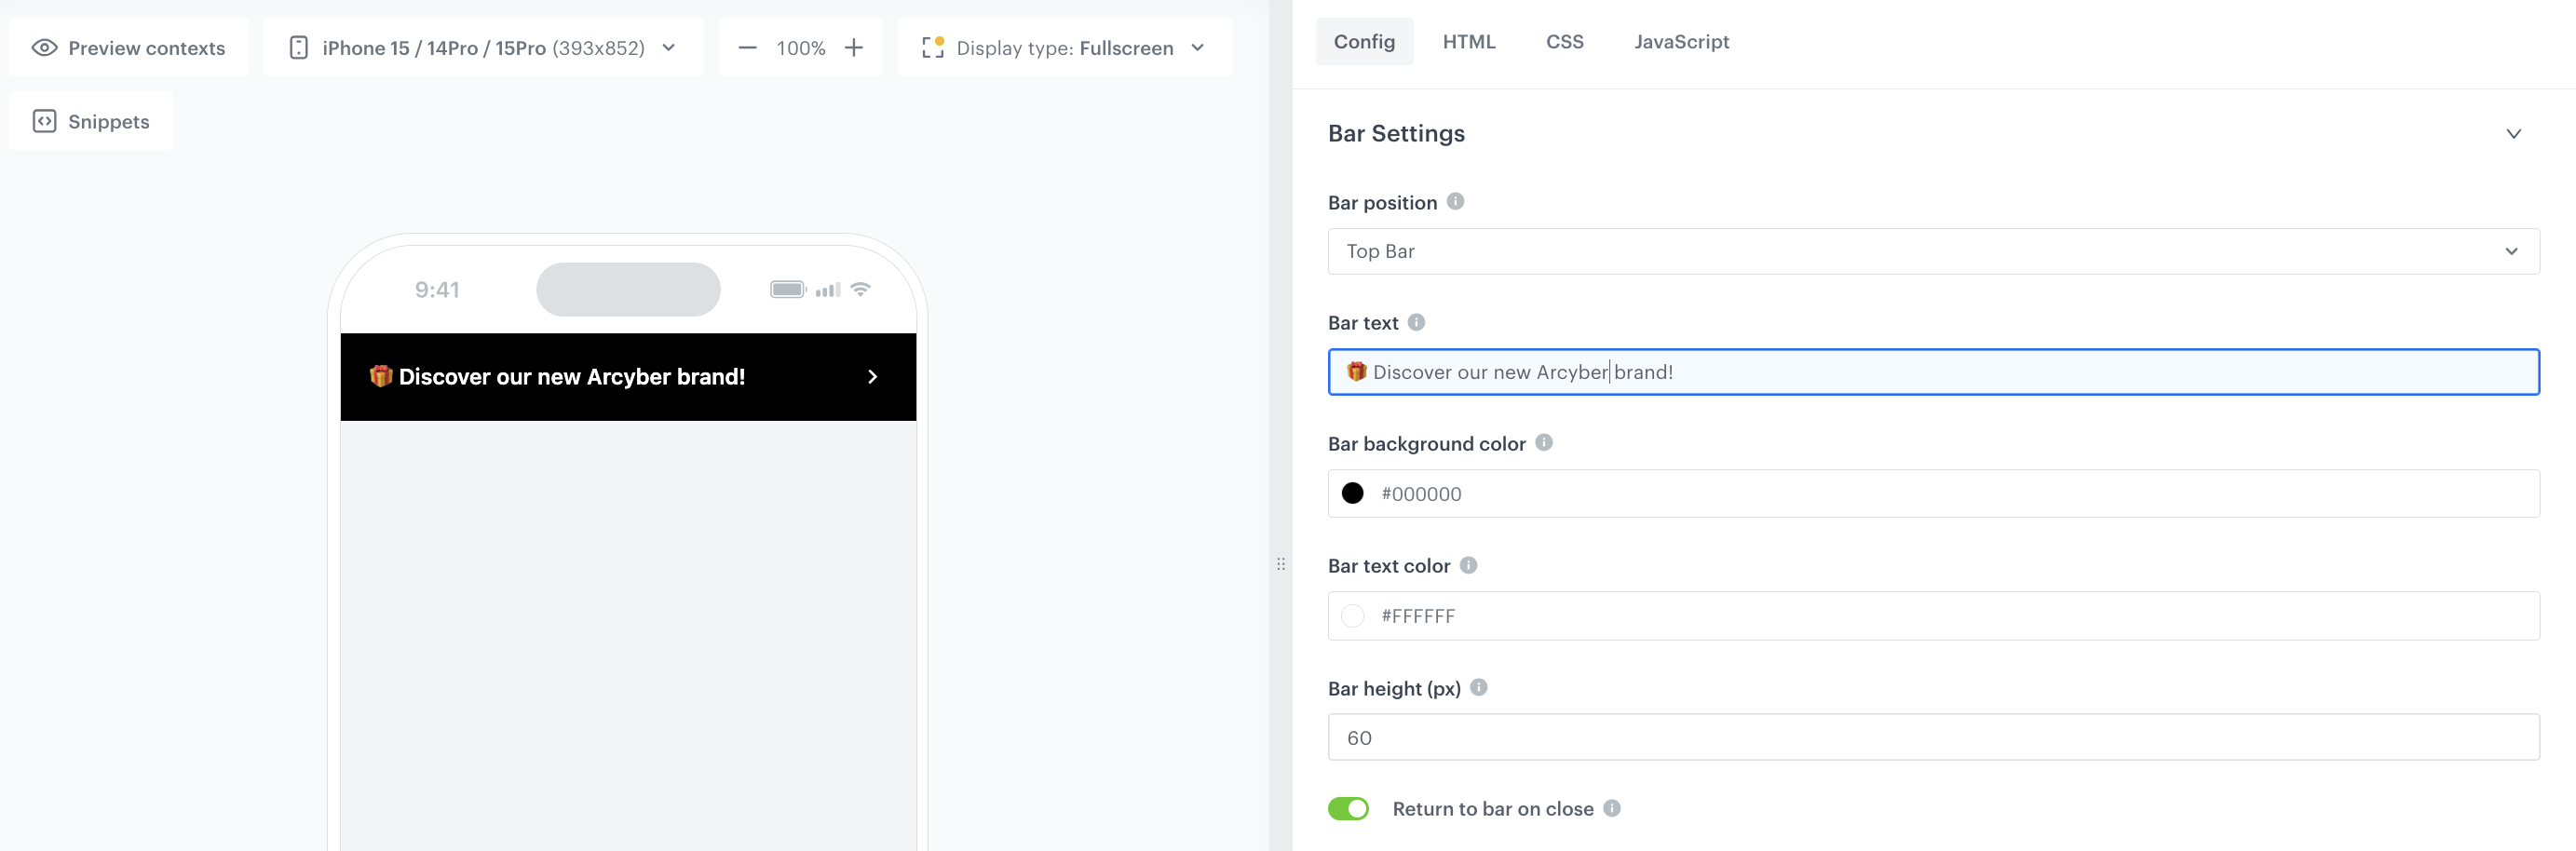This screenshot has height=851, width=2576.
Task: Click the Display type fullscreen icon
Action: [932, 47]
